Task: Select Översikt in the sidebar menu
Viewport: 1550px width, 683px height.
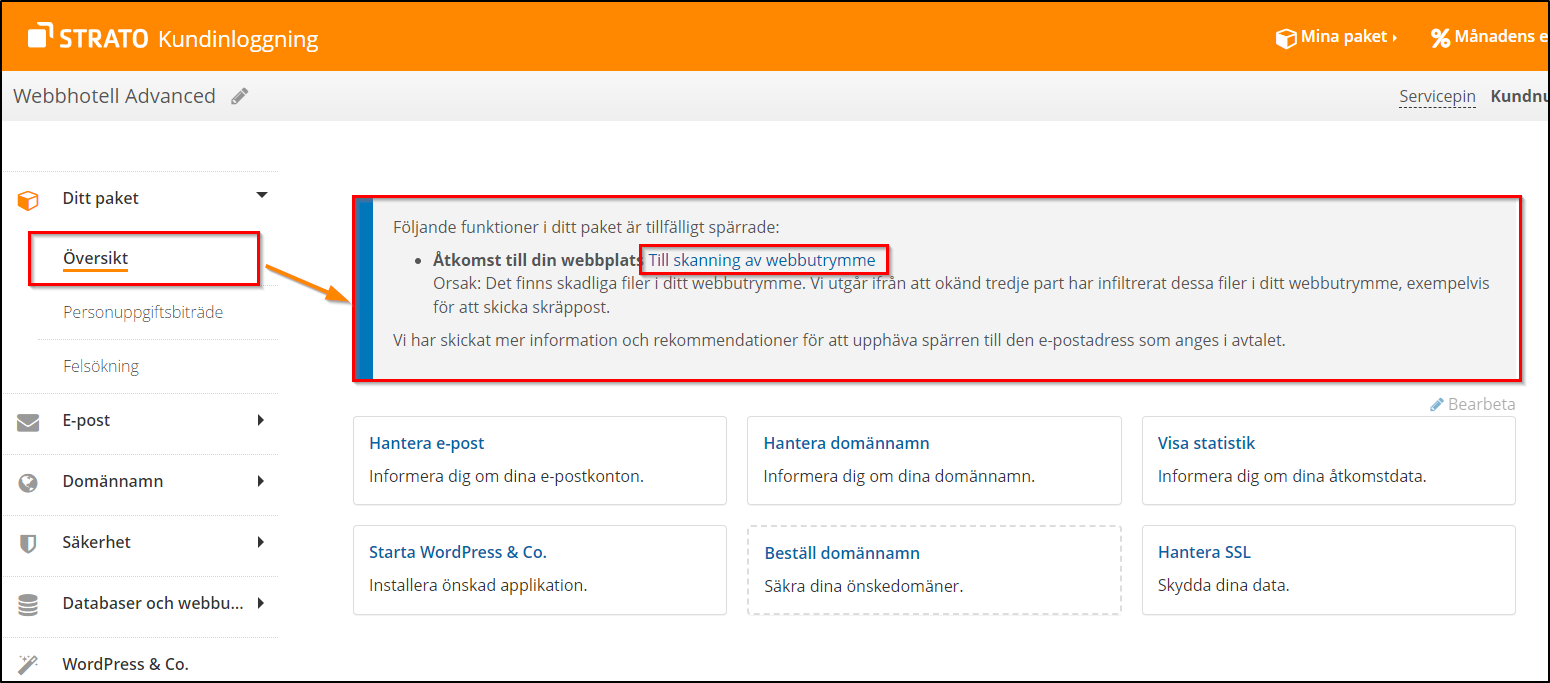Action: tap(96, 258)
